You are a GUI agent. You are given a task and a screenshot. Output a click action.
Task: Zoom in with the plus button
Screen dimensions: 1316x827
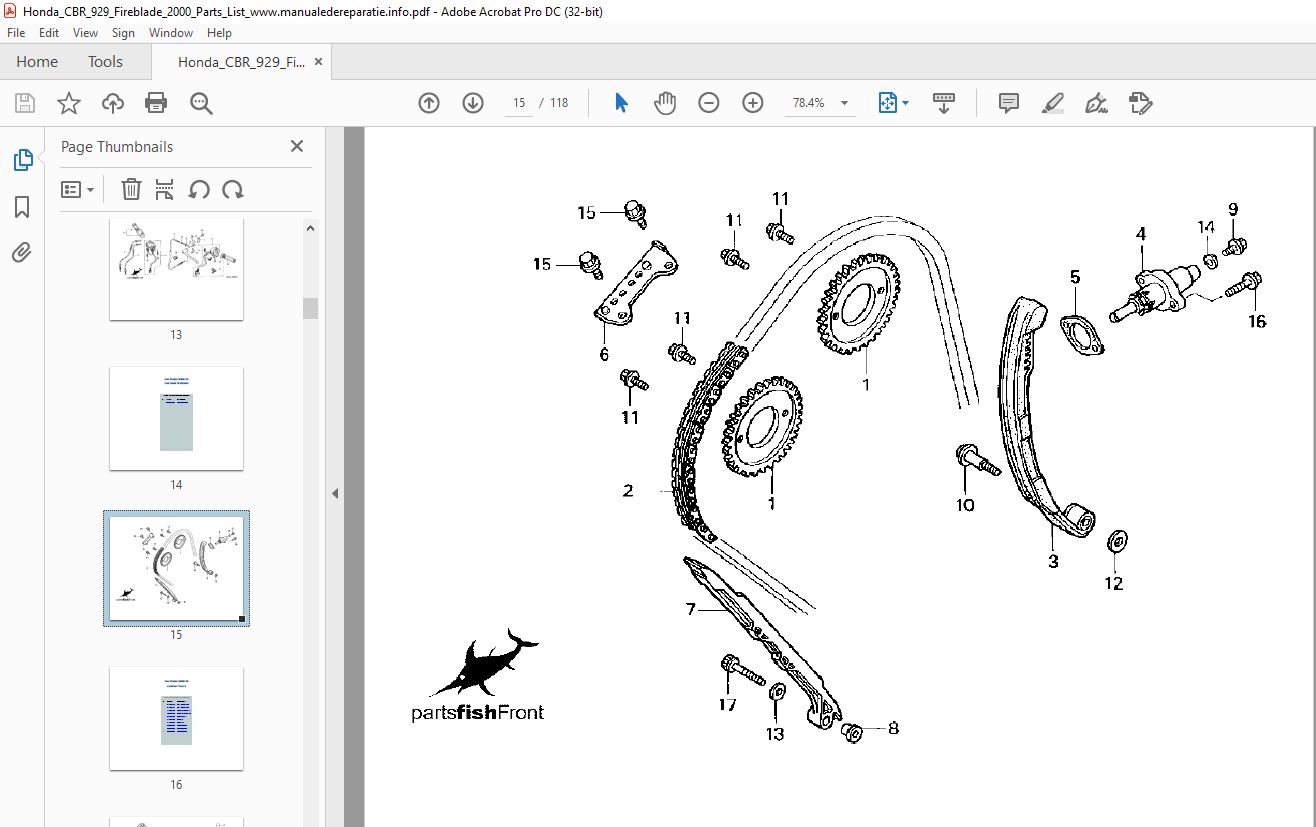click(753, 103)
